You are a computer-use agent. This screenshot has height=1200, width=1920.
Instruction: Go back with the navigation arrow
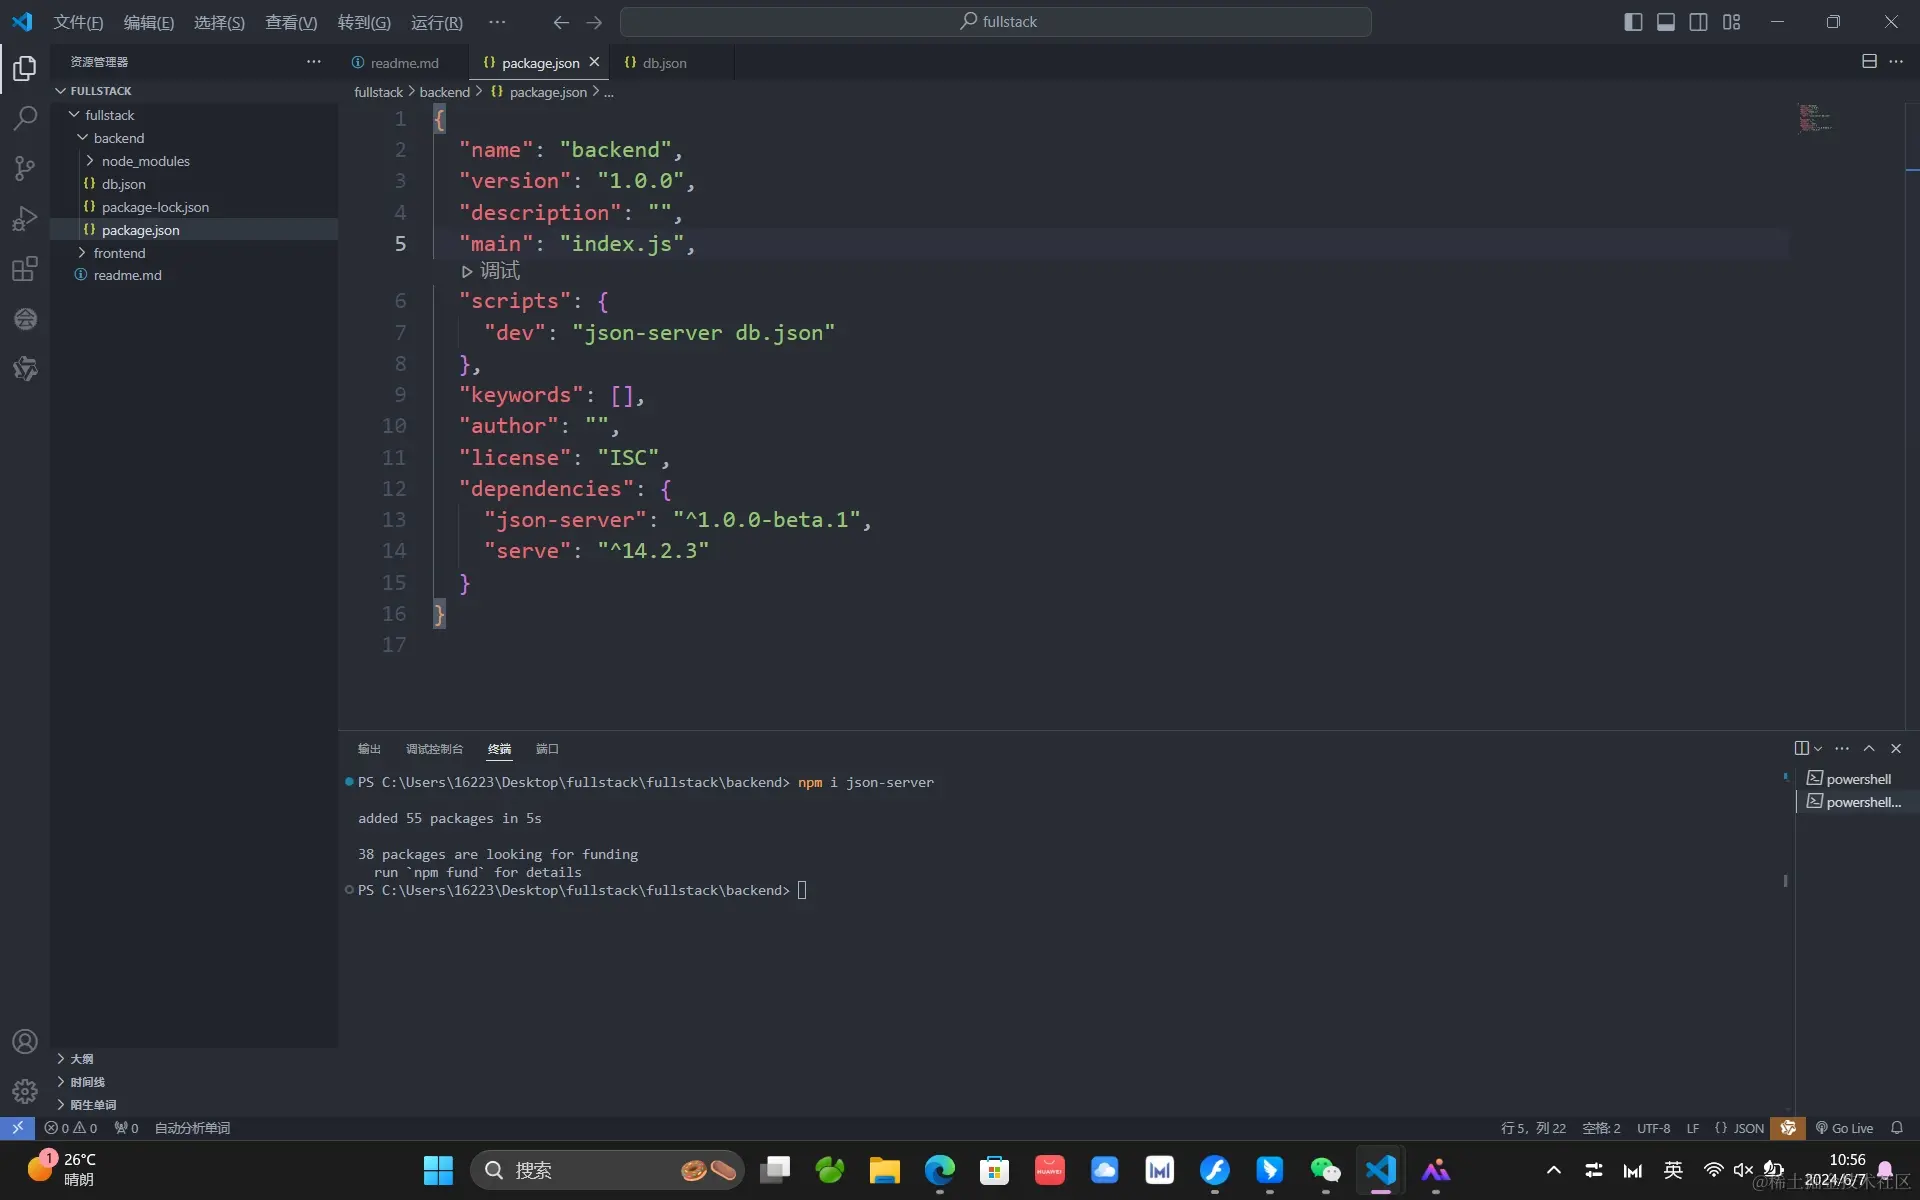tap(561, 22)
